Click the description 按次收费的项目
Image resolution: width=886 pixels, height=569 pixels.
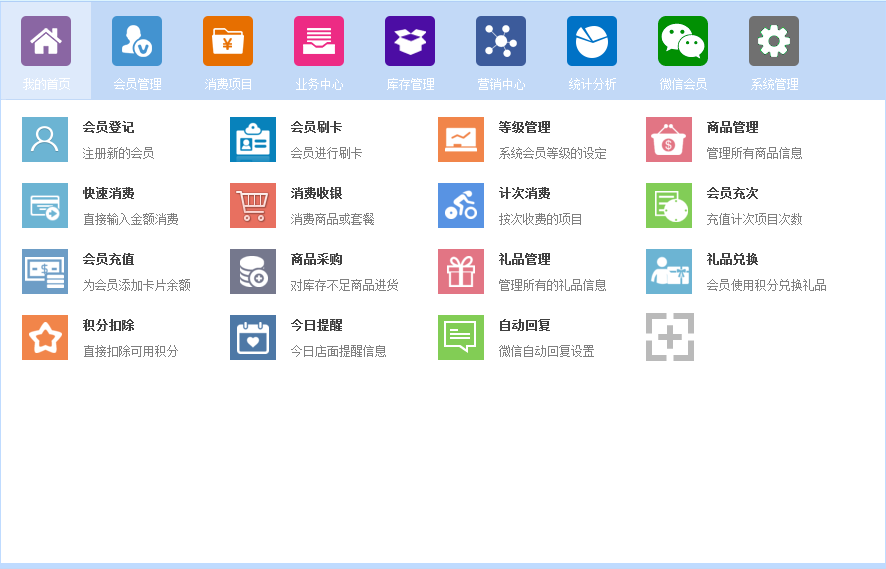click(540, 220)
